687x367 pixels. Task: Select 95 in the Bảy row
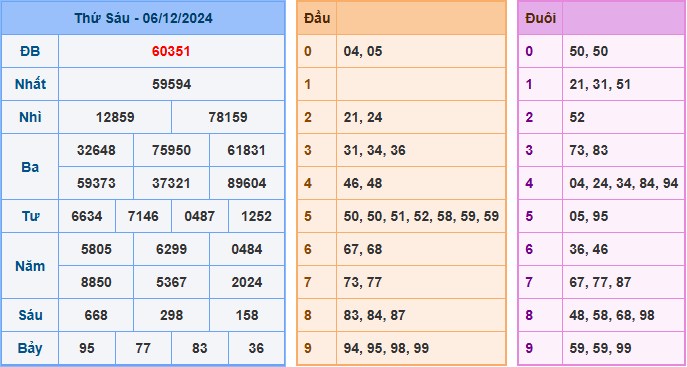87,349
